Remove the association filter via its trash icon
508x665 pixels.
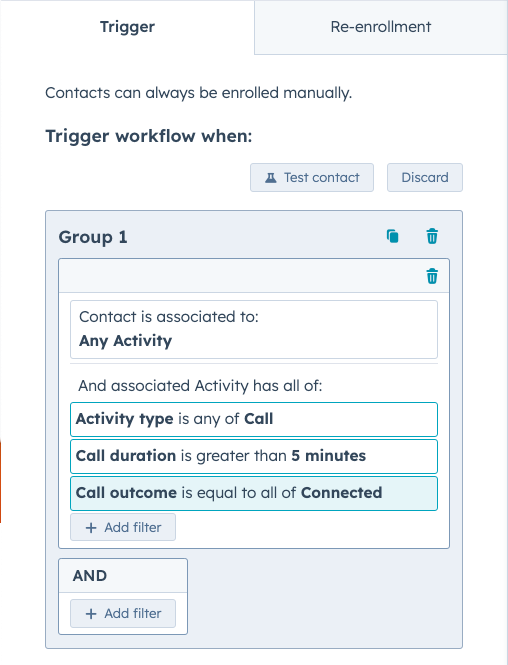click(432, 276)
